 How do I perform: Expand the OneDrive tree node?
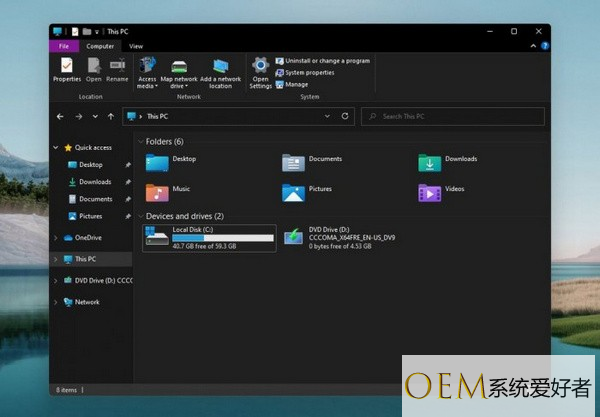(56, 238)
